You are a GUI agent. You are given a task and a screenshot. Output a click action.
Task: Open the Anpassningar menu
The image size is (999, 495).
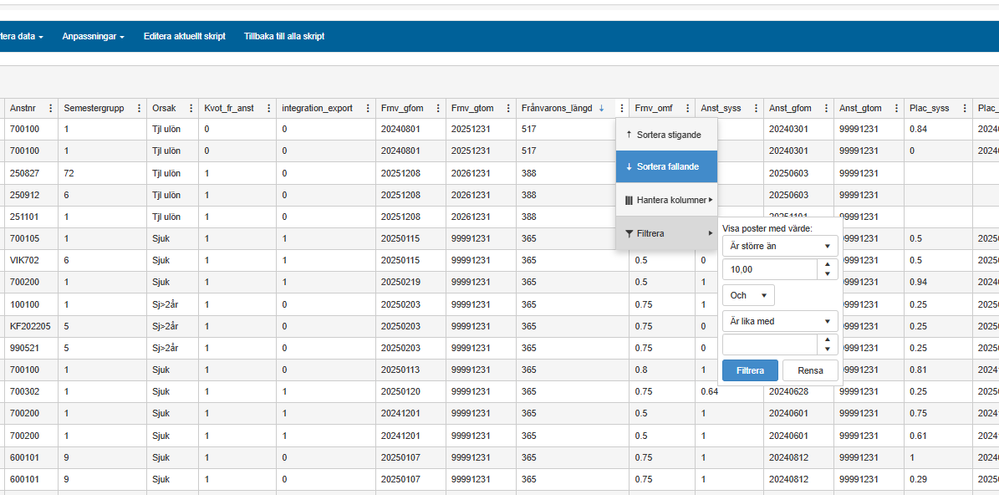[x=93, y=37]
